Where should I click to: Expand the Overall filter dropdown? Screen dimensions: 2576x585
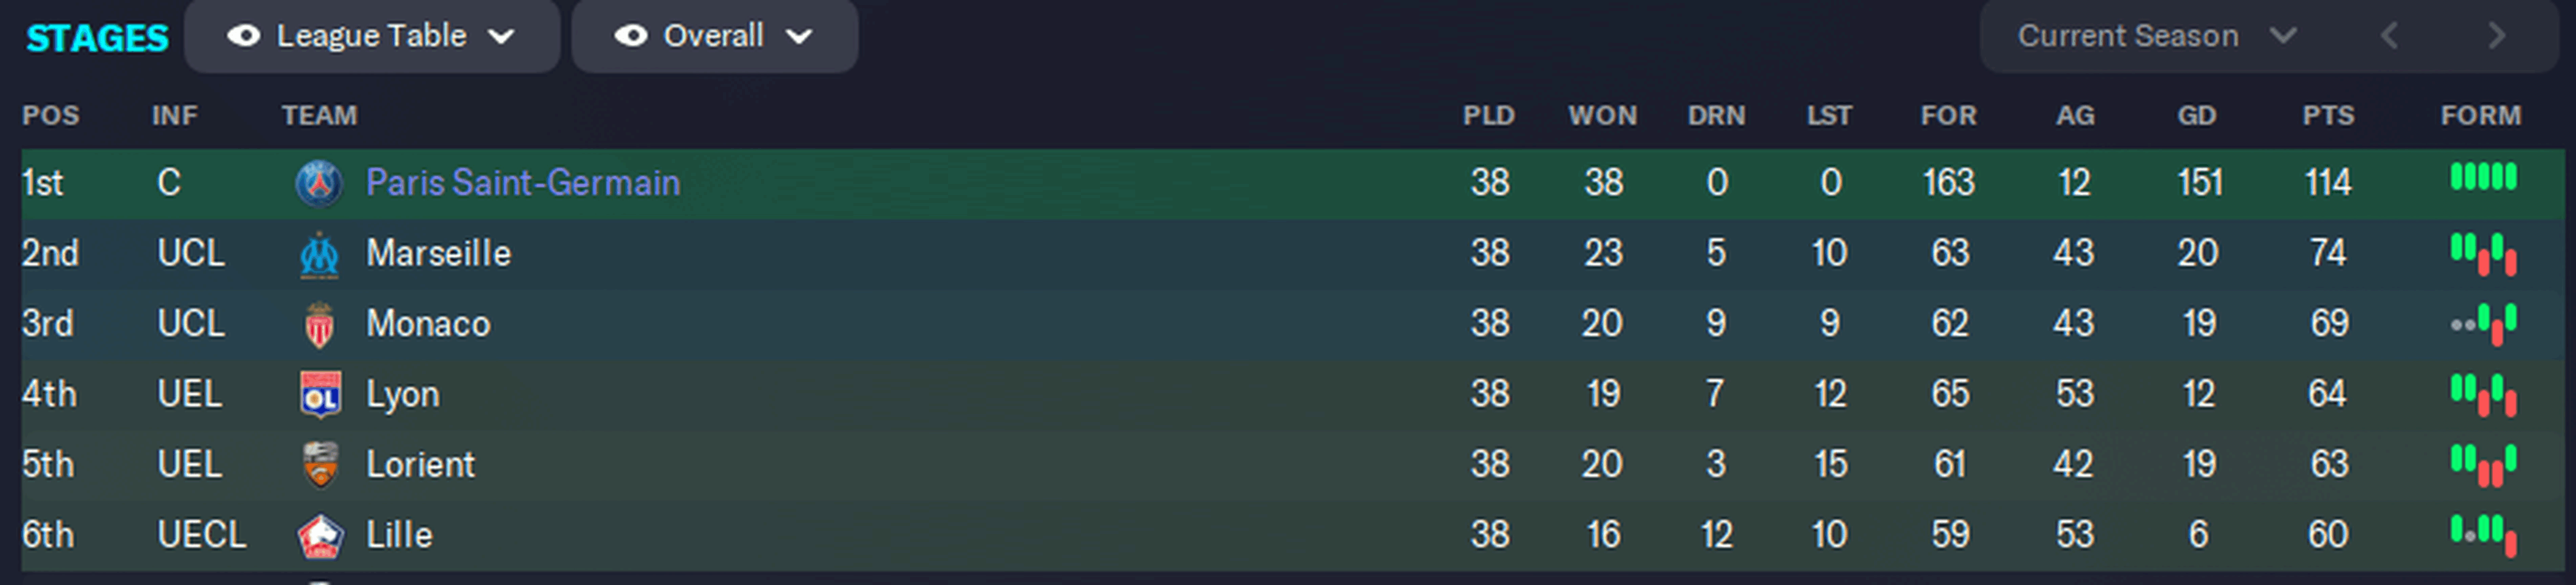pyautogui.click(x=715, y=36)
